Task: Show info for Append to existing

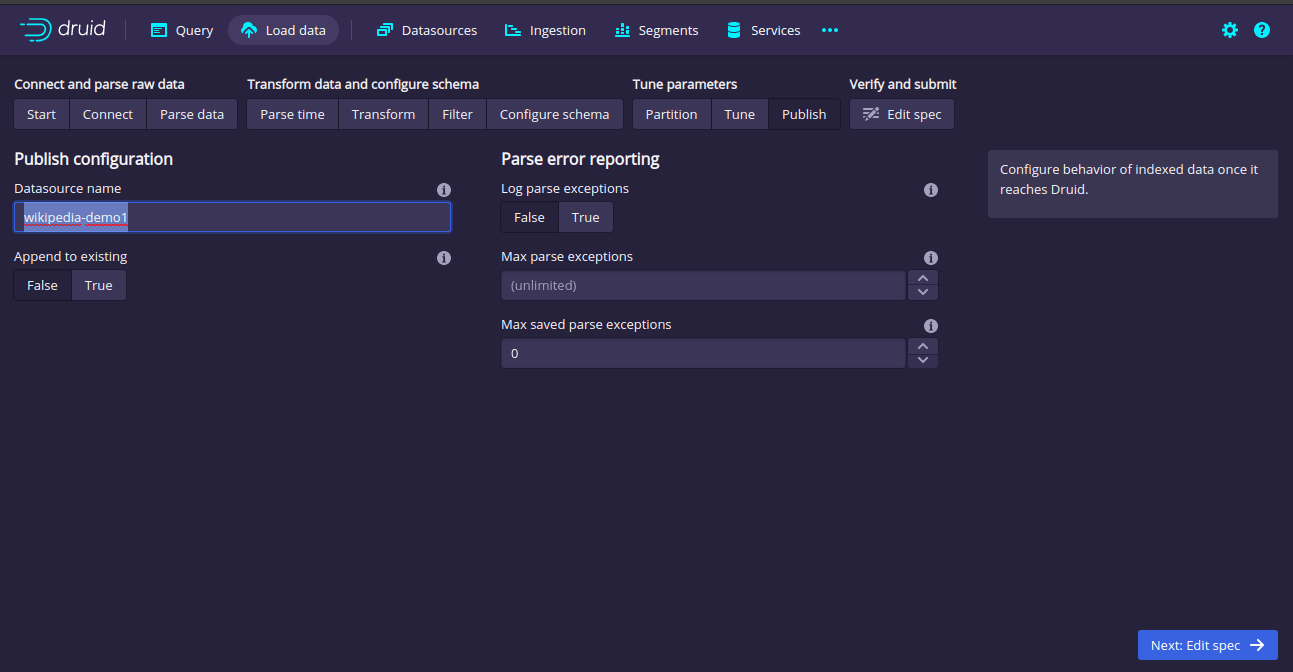Action: point(444,258)
